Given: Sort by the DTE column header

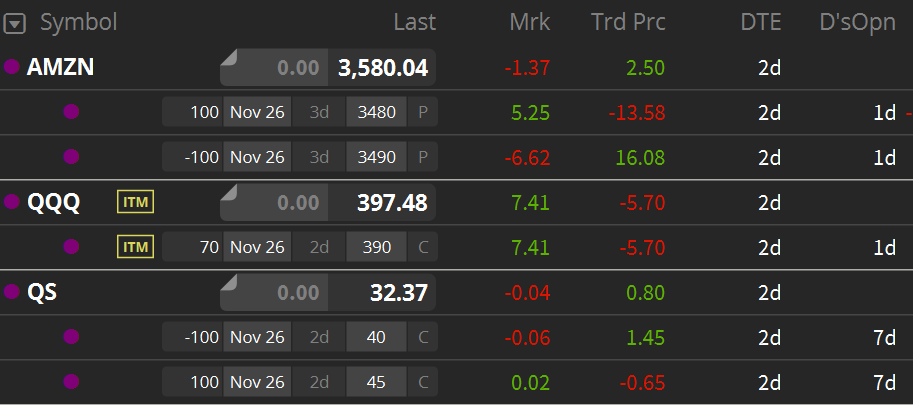Looking at the screenshot, I should pyautogui.click(x=760, y=23).
